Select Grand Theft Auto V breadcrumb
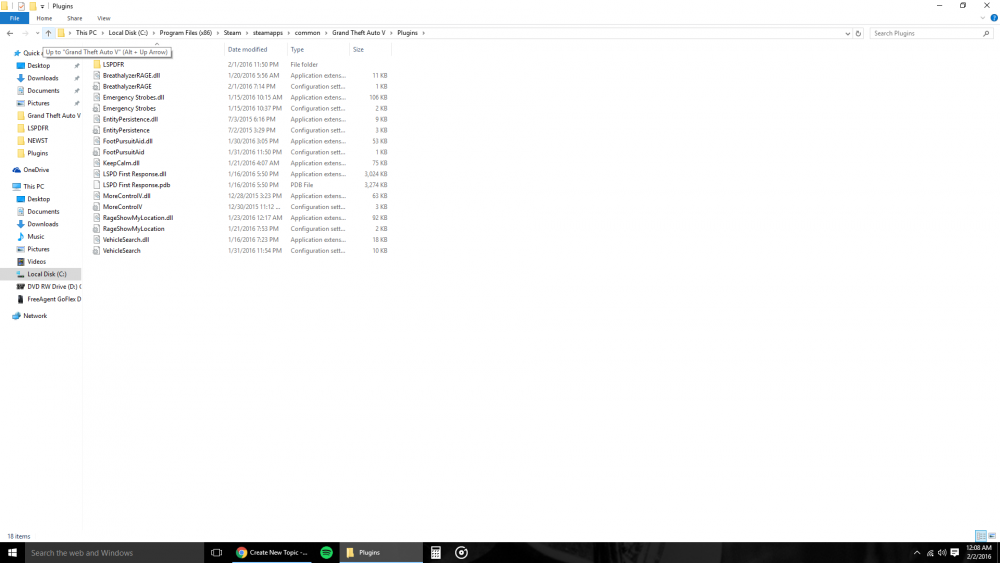1000x563 pixels. point(358,33)
